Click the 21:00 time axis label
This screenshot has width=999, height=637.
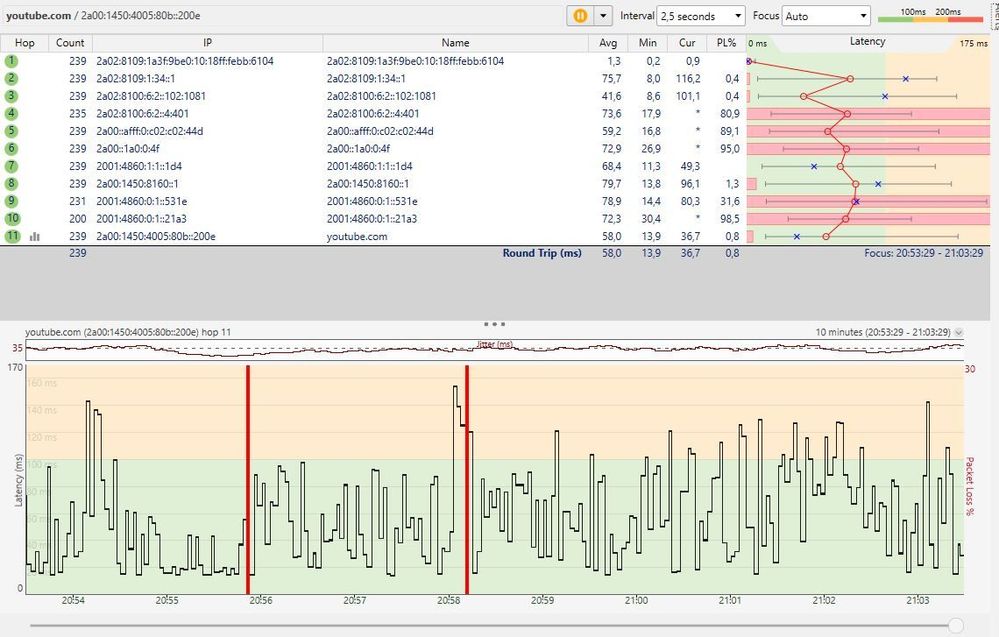pos(636,600)
